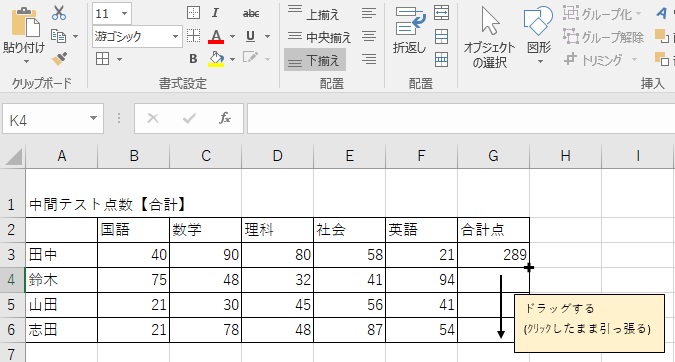Click cell with value 94
675x362 pixels.
coord(421,280)
